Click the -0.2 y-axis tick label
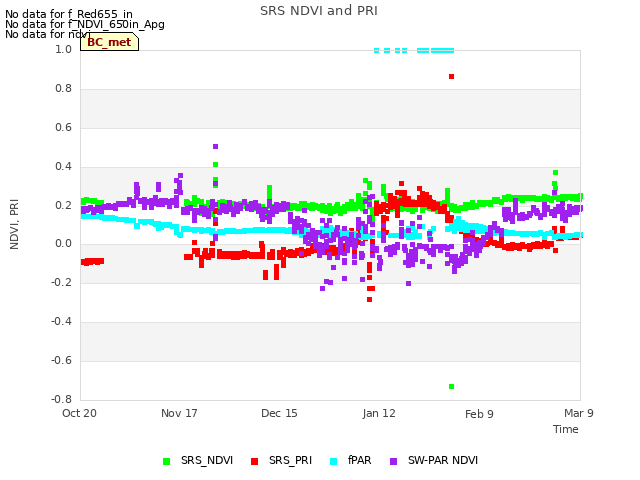The height and width of the screenshot is (480, 640). (62, 282)
